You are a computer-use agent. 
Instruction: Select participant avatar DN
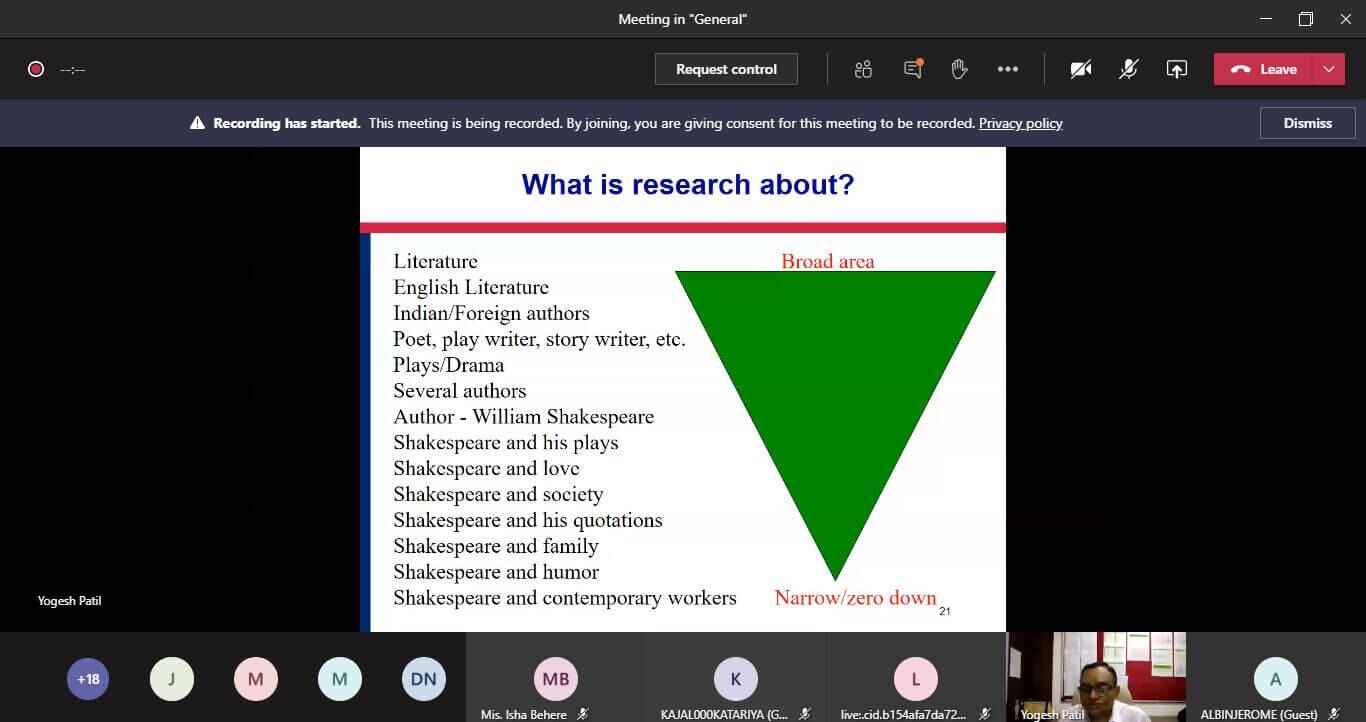pos(424,679)
